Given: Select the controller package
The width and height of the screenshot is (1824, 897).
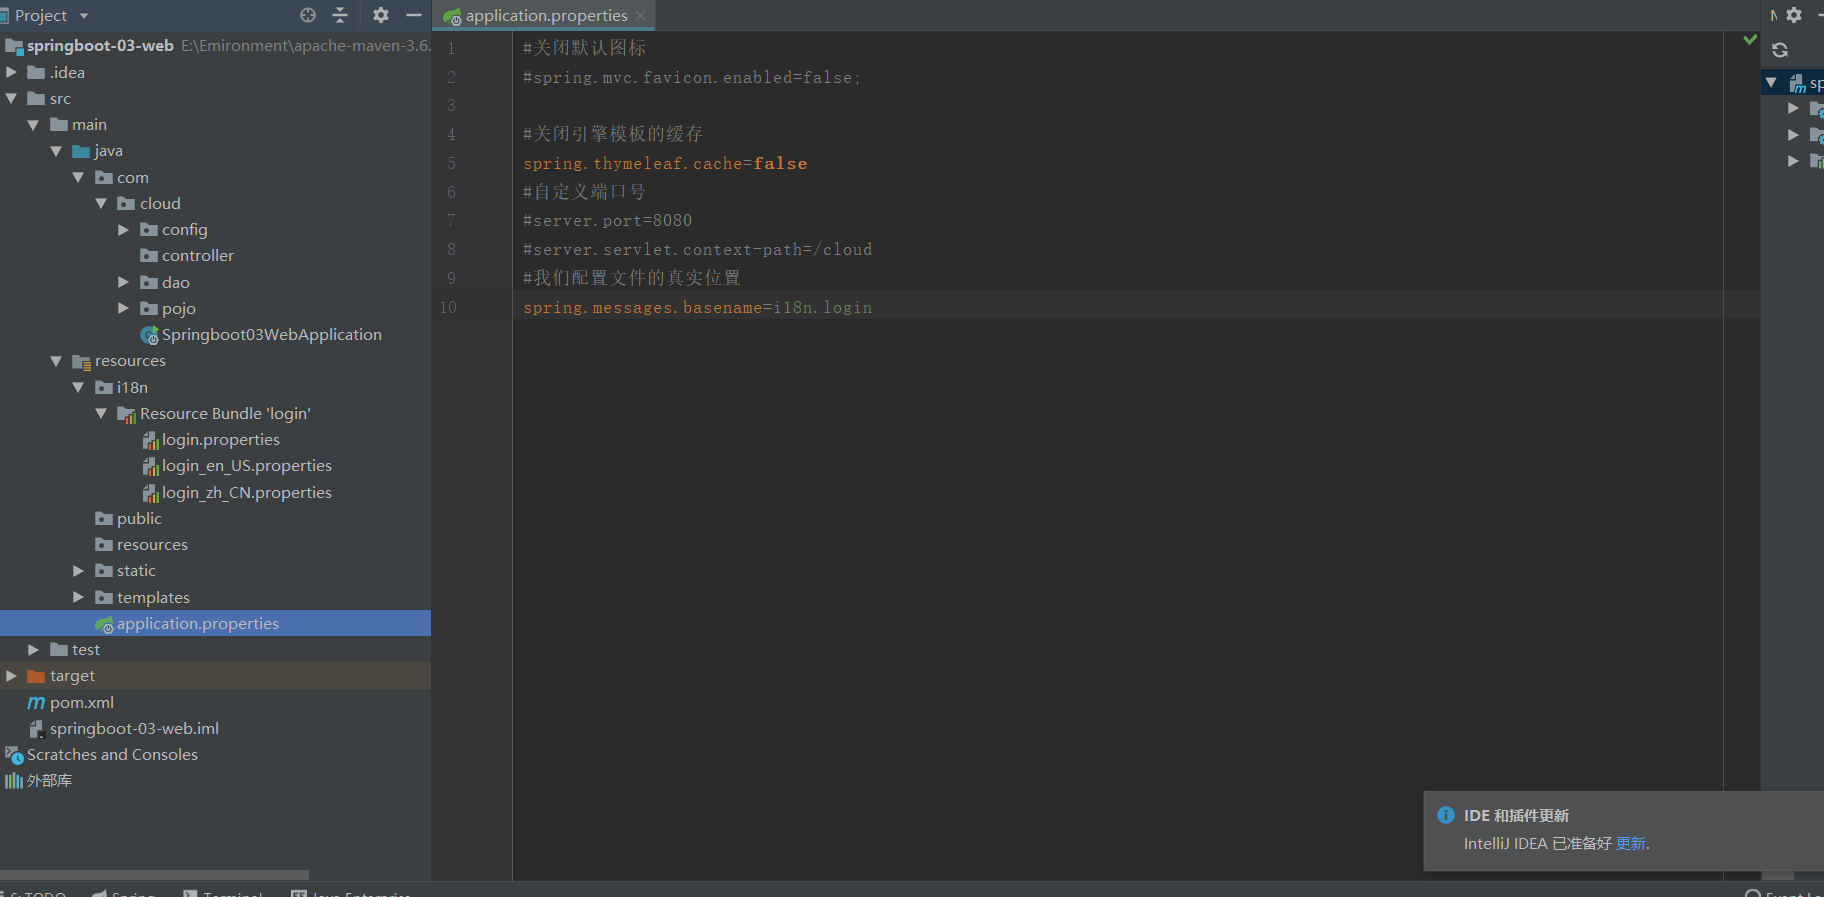Looking at the screenshot, I should (197, 256).
